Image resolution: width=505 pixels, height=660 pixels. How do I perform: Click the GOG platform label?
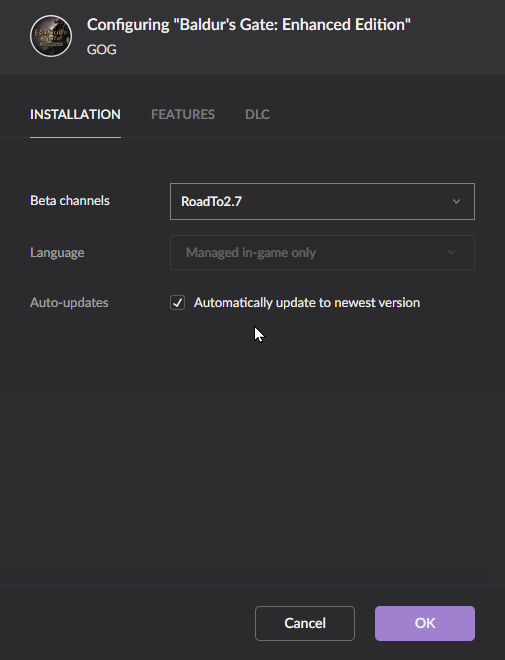click(101, 50)
